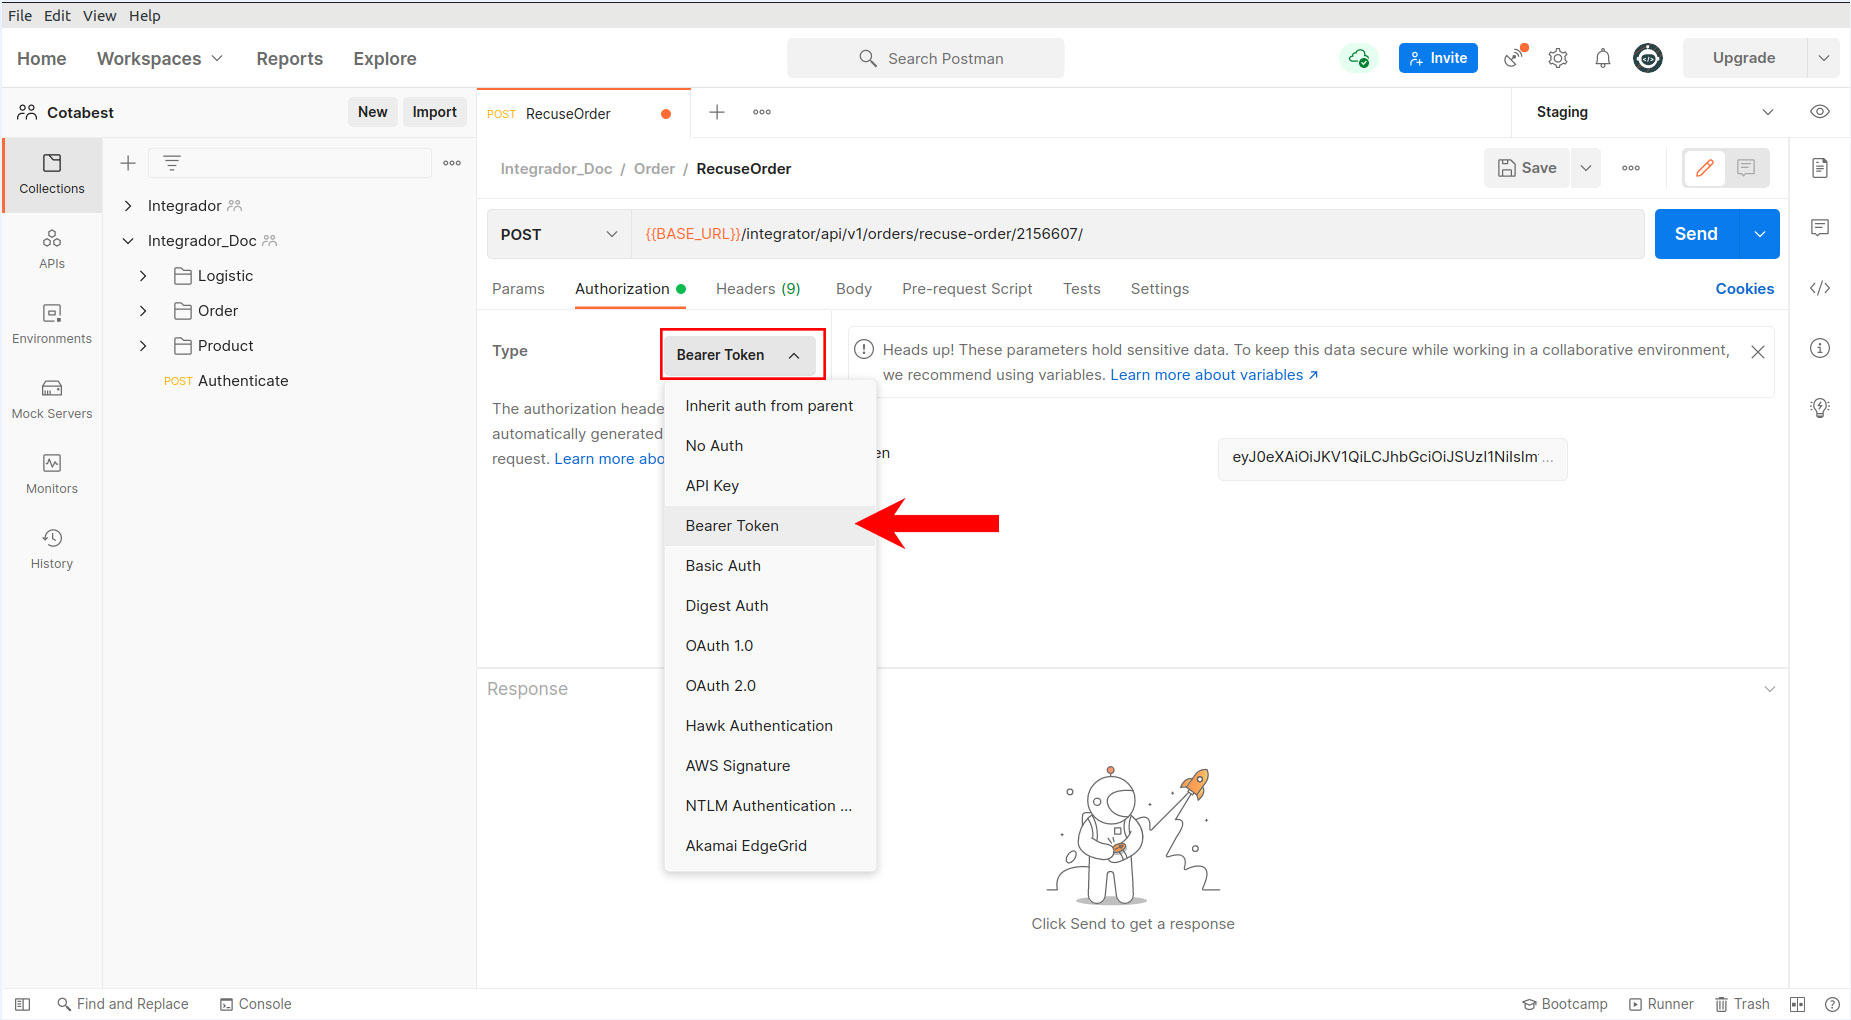The height and width of the screenshot is (1020, 1851).
Task: Open the Edit menu
Action: click(x=57, y=15)
